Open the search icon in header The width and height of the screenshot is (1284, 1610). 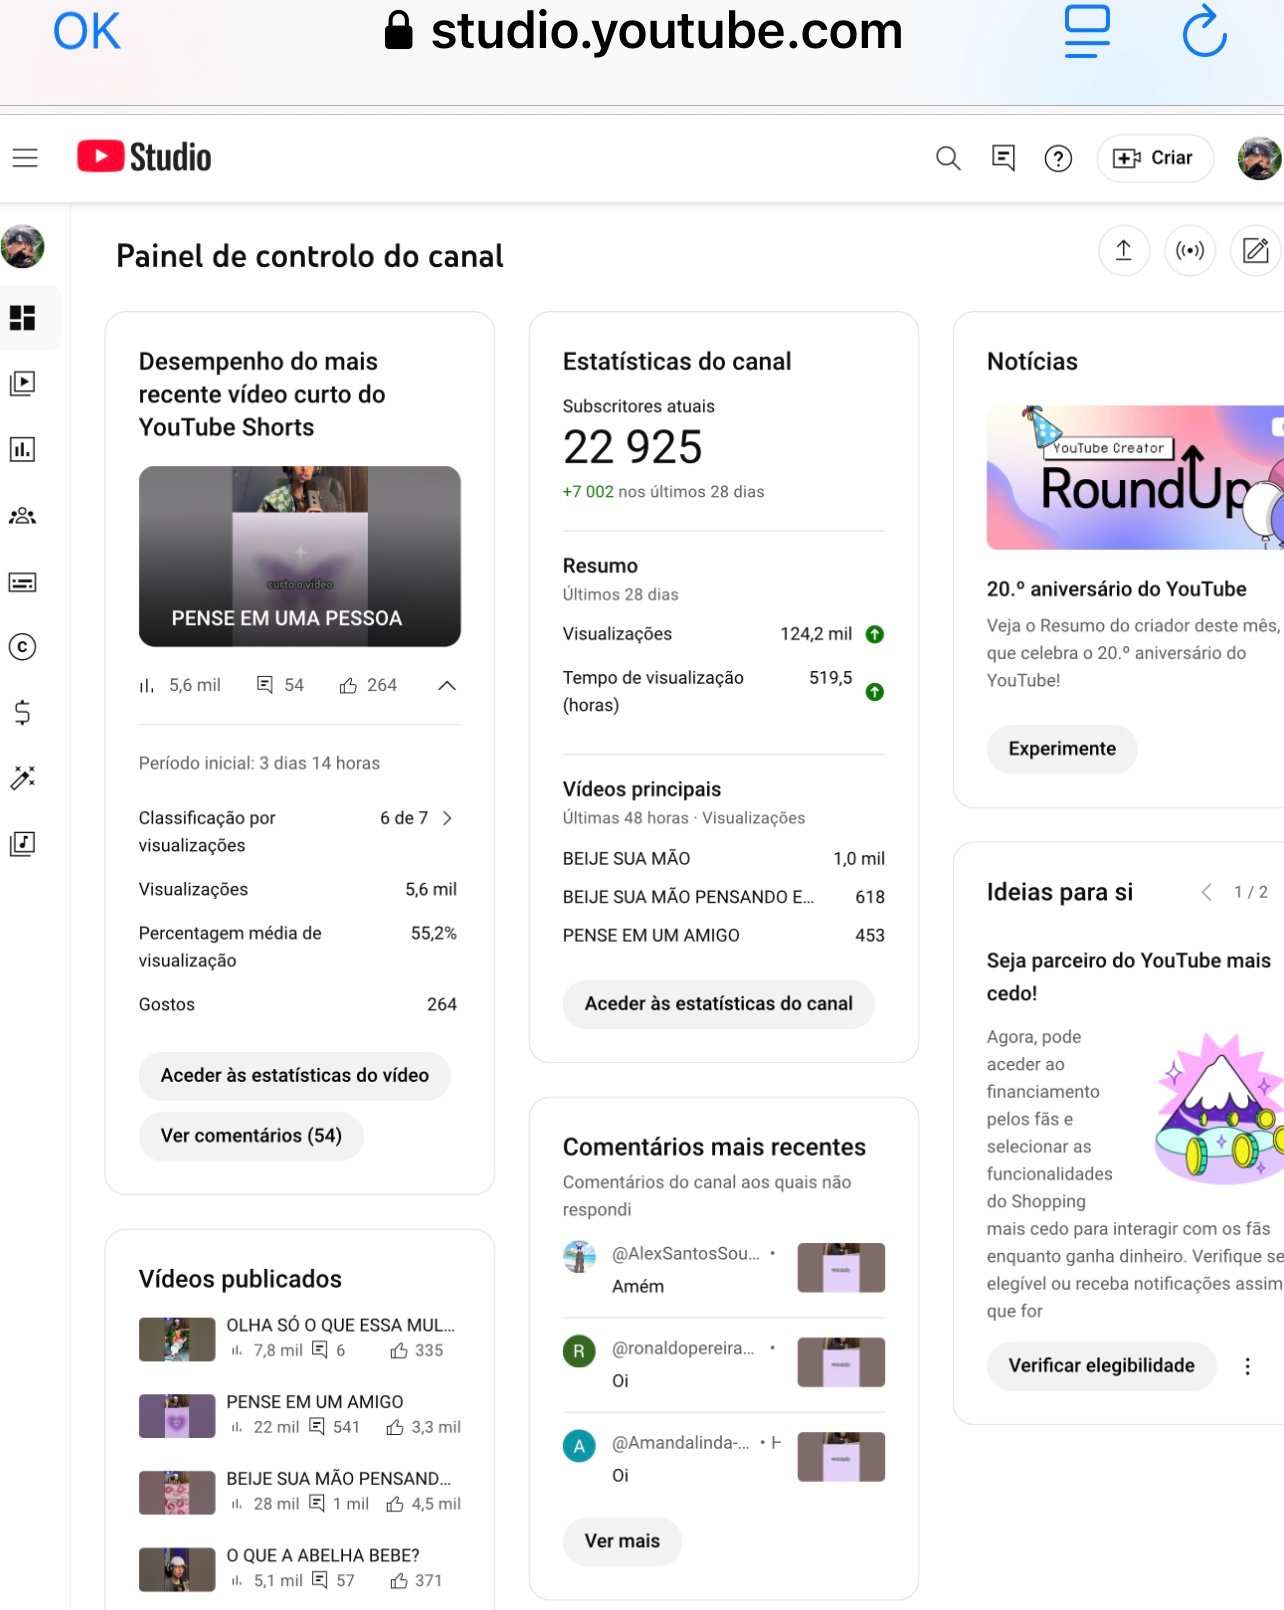tap(948, 158)
